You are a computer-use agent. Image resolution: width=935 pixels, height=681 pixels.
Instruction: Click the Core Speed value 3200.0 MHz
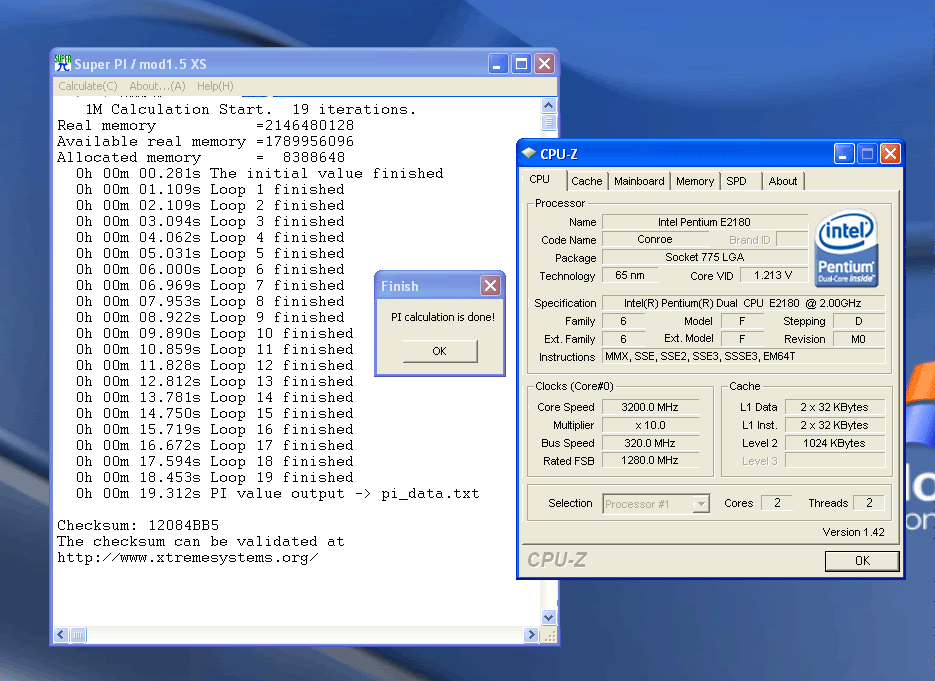pyautogui.click(x=650, y=407)
